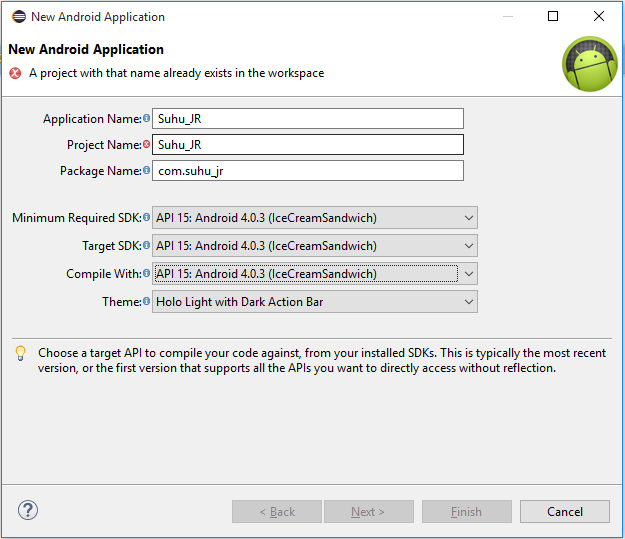This screenshot has height=539, width=625.
Task: Click info icon beside Theme label
Action: (x=146, y=301)
